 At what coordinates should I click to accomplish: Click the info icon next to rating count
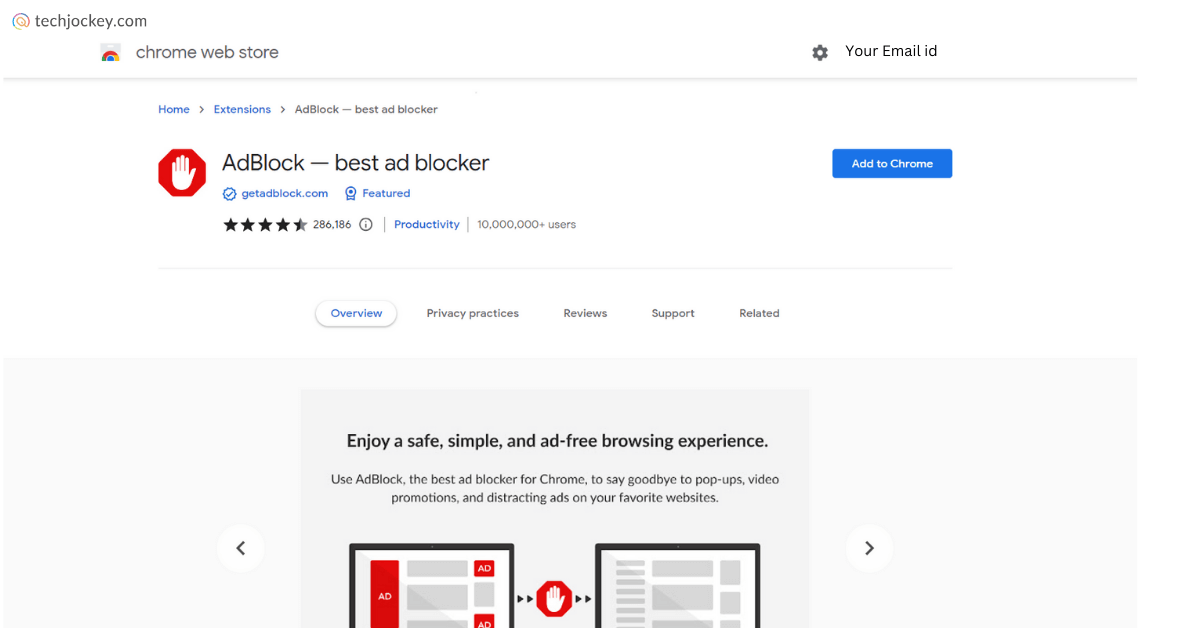pos(366,224)
